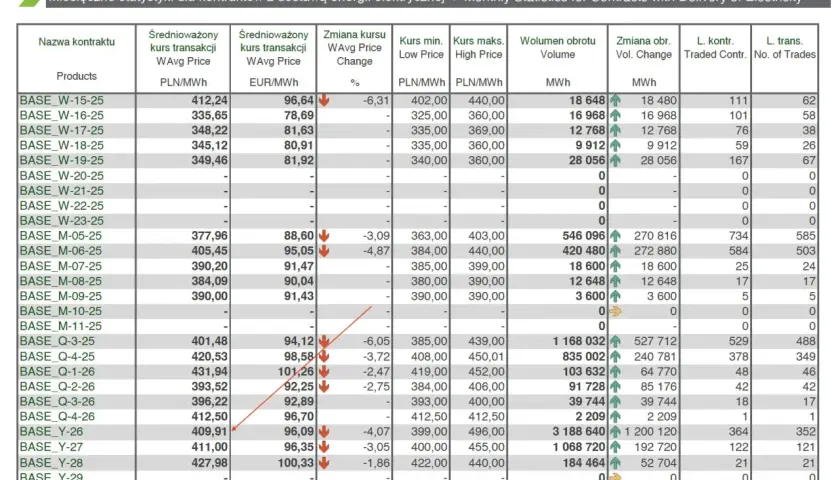Click the "Zmiana obr. Vol. Change" header
The image size is (840, 480).
tap(643, 48)
